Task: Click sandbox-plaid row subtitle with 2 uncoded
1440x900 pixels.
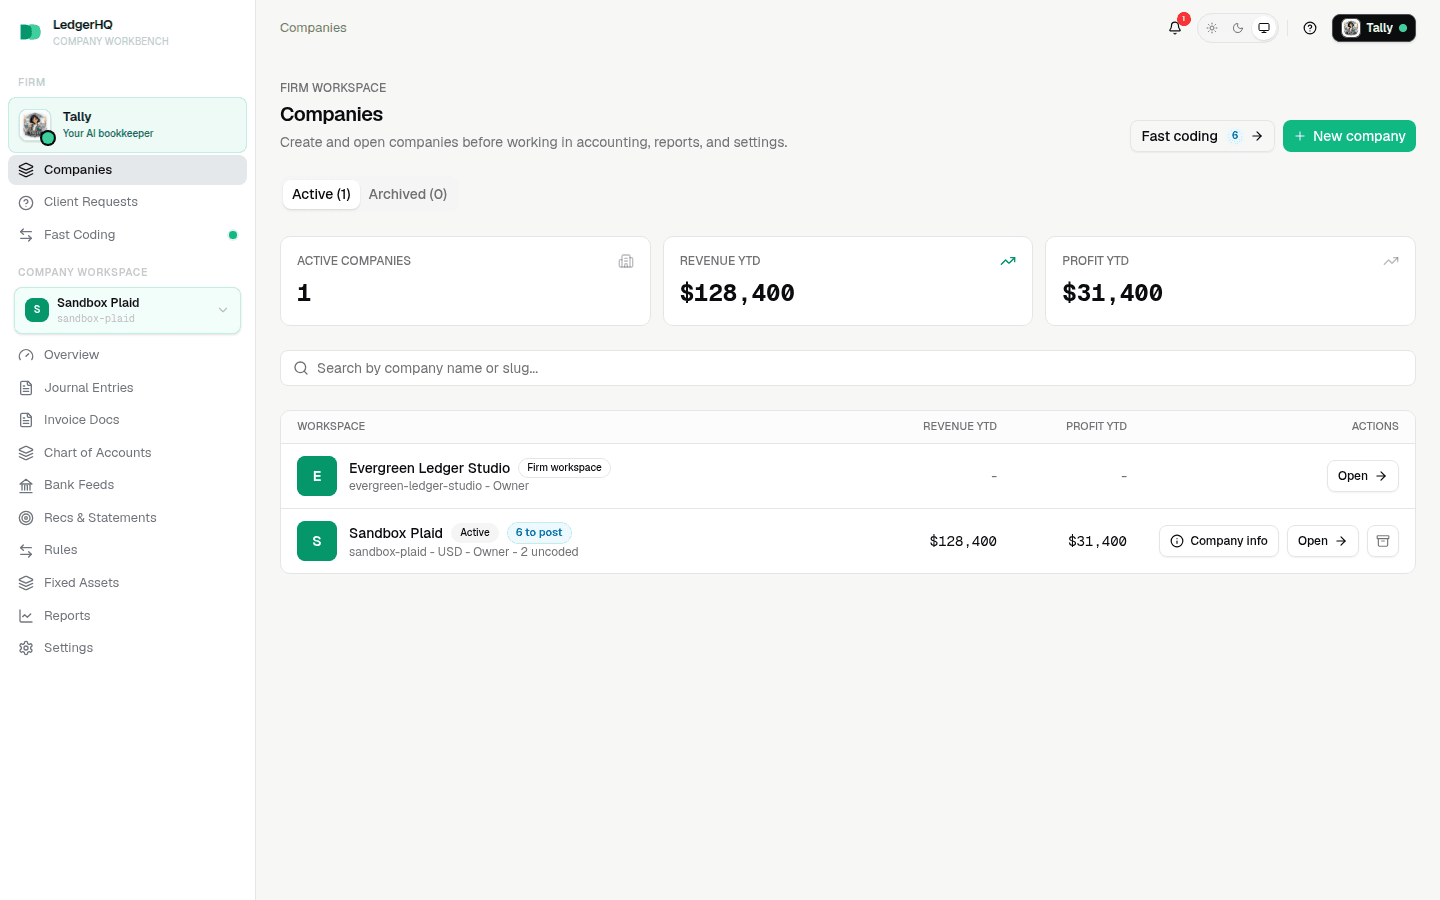Action: pos(464,552)
